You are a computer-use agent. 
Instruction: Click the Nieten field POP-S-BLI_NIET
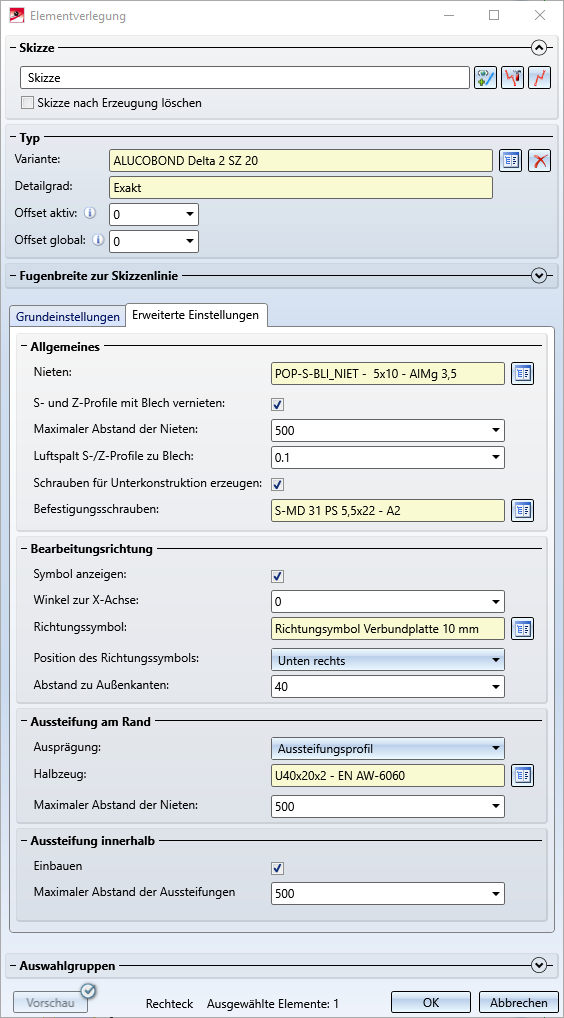387,373
